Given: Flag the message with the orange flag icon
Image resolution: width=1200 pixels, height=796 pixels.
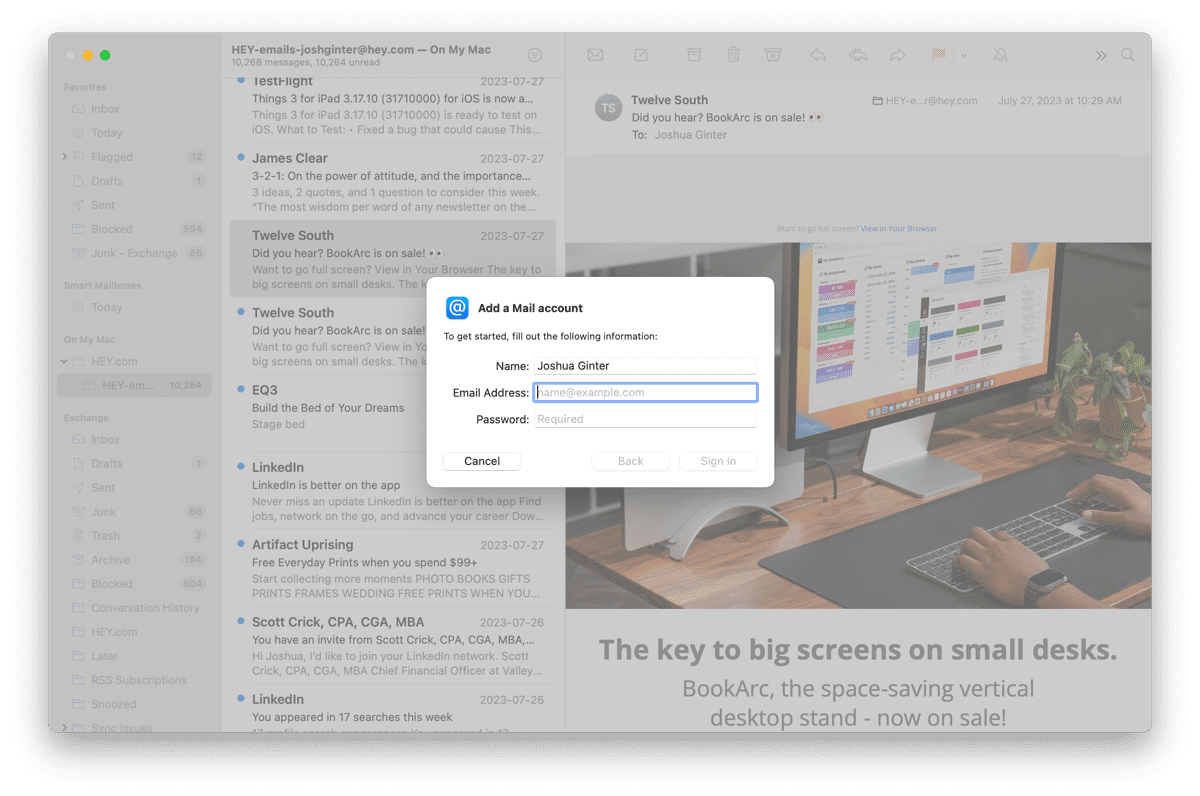Looking at the screenshot, I should click(938, 55).
